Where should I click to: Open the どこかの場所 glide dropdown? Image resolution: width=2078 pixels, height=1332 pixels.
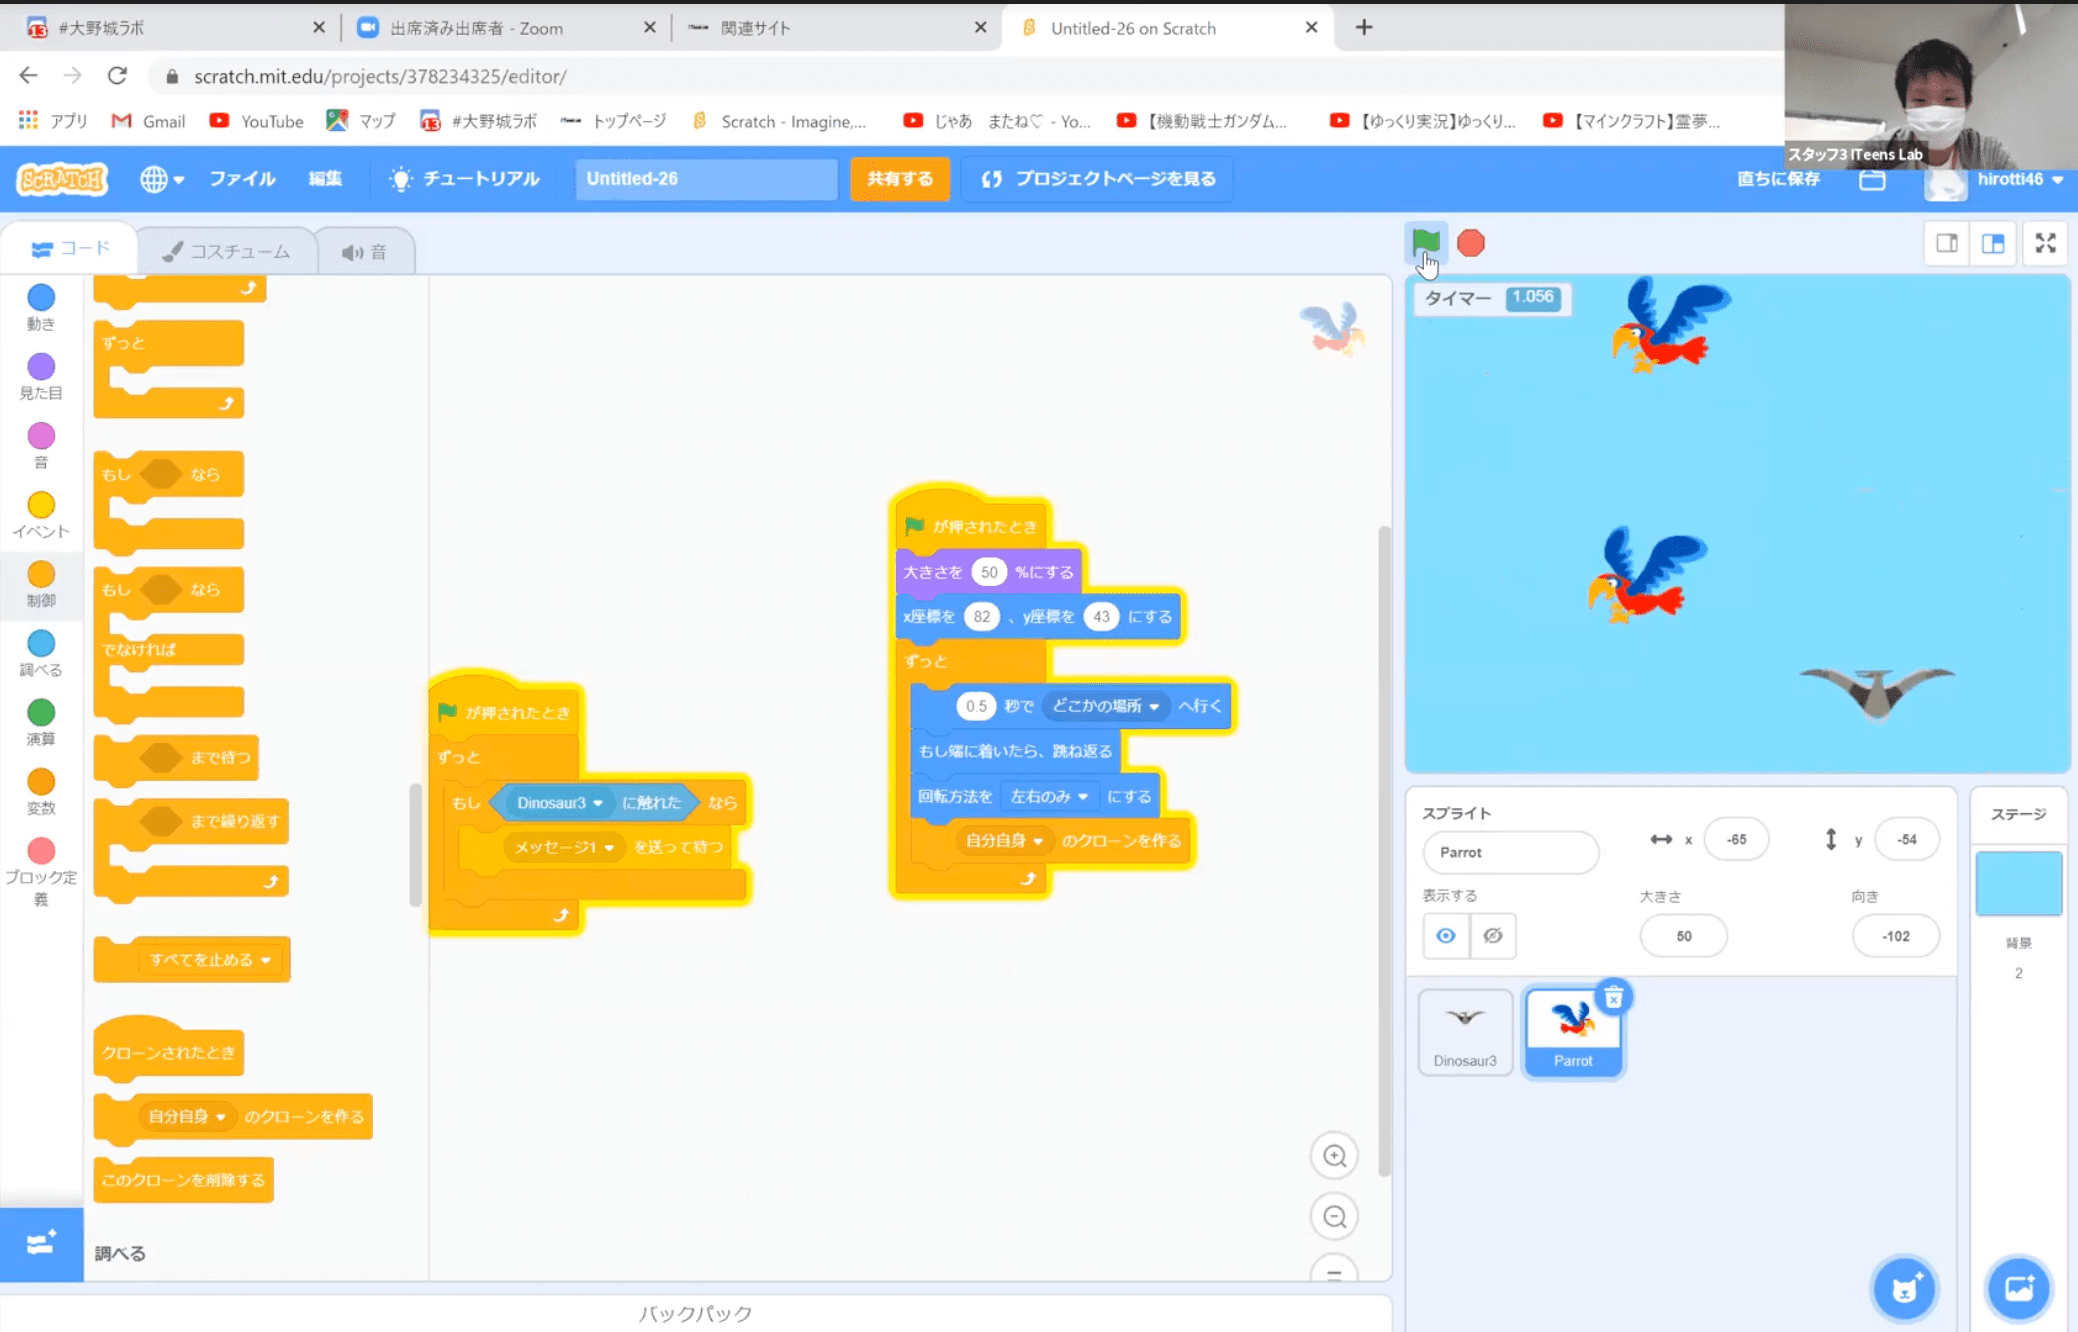coord(1104,706)
